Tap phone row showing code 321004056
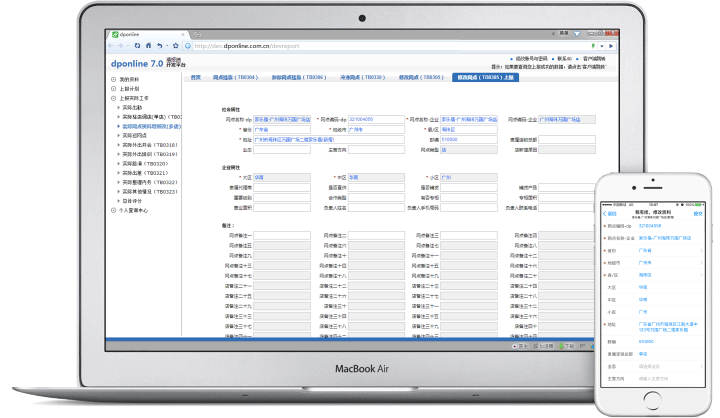720x418 pixels. tap(653, 226)
